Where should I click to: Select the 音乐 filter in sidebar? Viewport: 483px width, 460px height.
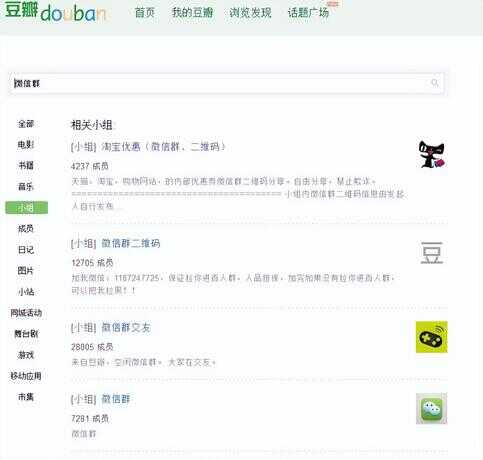pyautogui.click(x=26, y=187)
